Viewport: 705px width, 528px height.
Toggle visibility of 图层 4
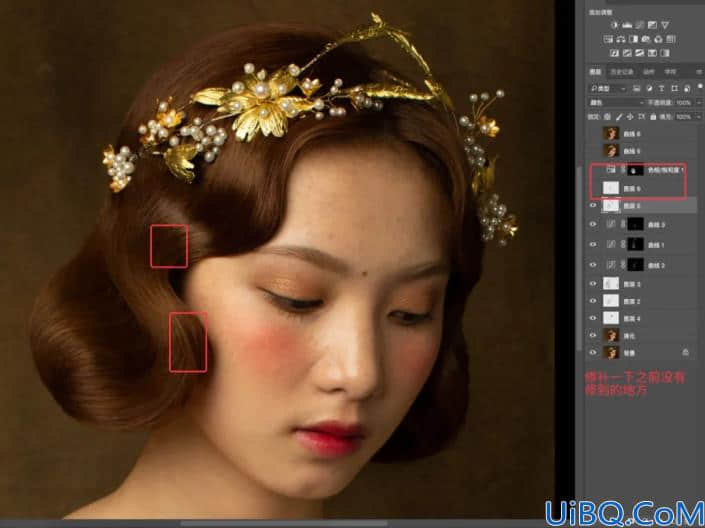pos(593,318)
